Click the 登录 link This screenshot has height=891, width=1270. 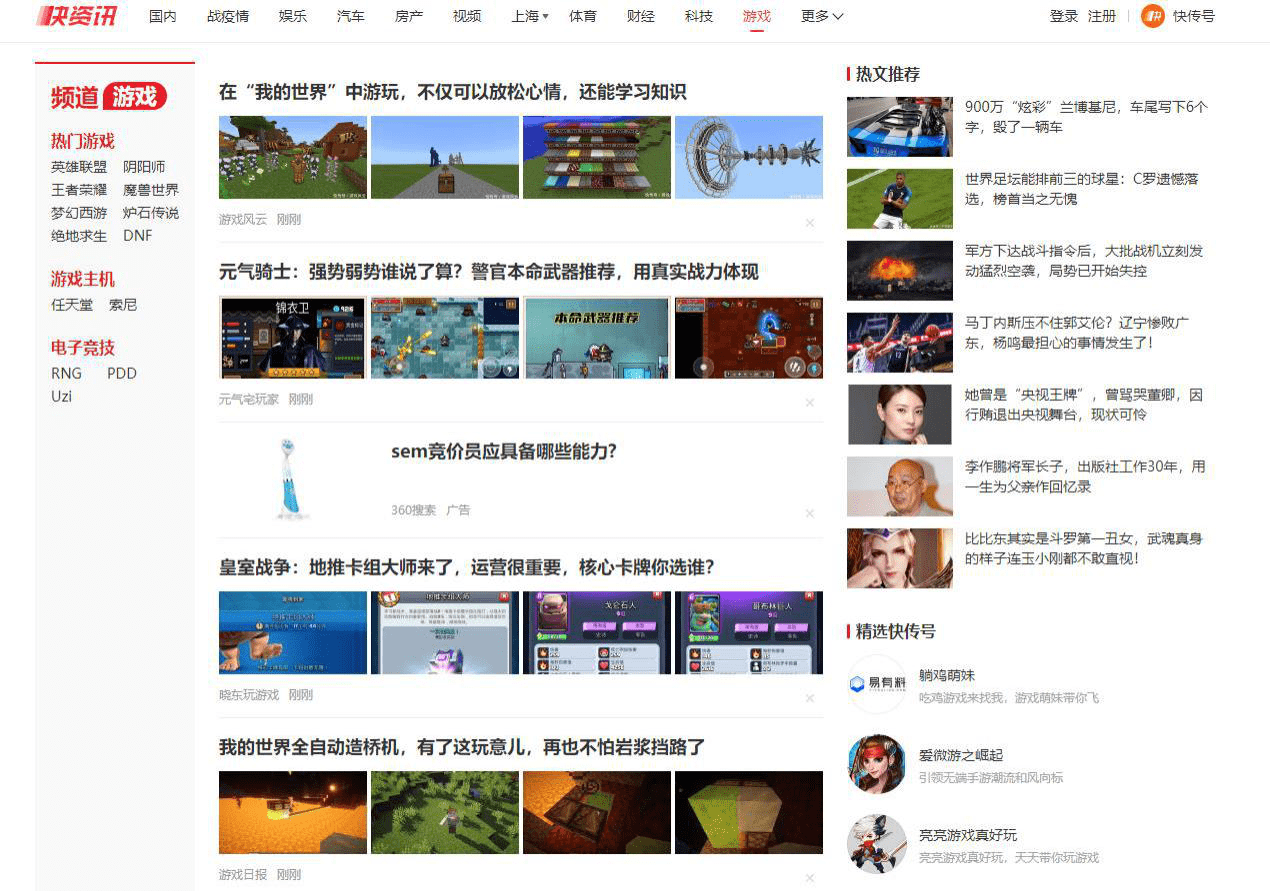pyautogui.click(x=1063, y=16)
